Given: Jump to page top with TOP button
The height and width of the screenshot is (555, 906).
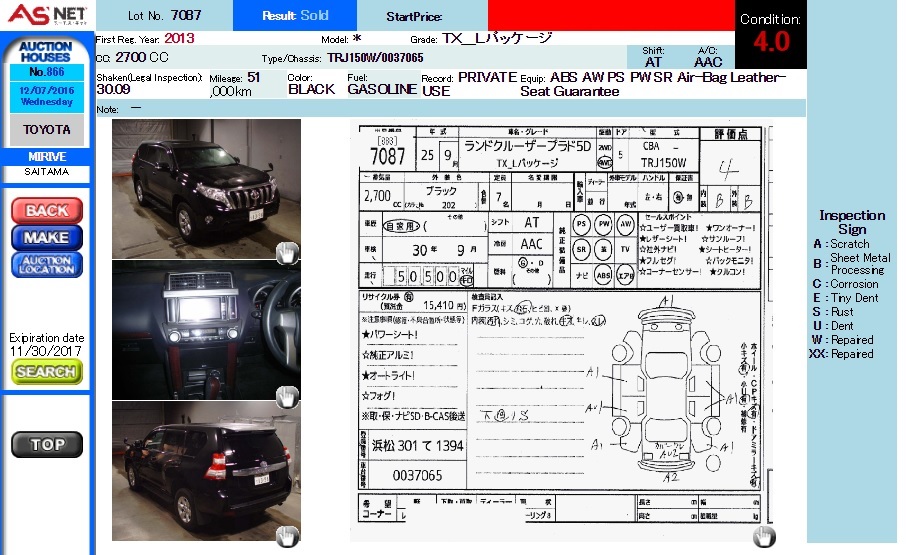Looking at the screenshot, I should (x=46, y=445).
